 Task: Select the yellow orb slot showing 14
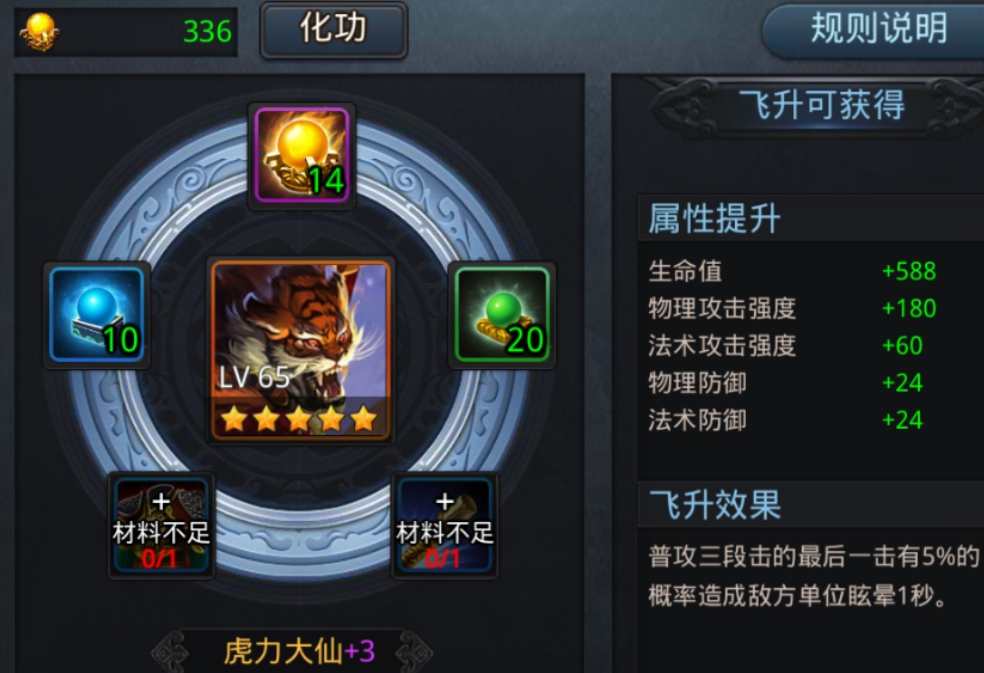click(302, 156)
